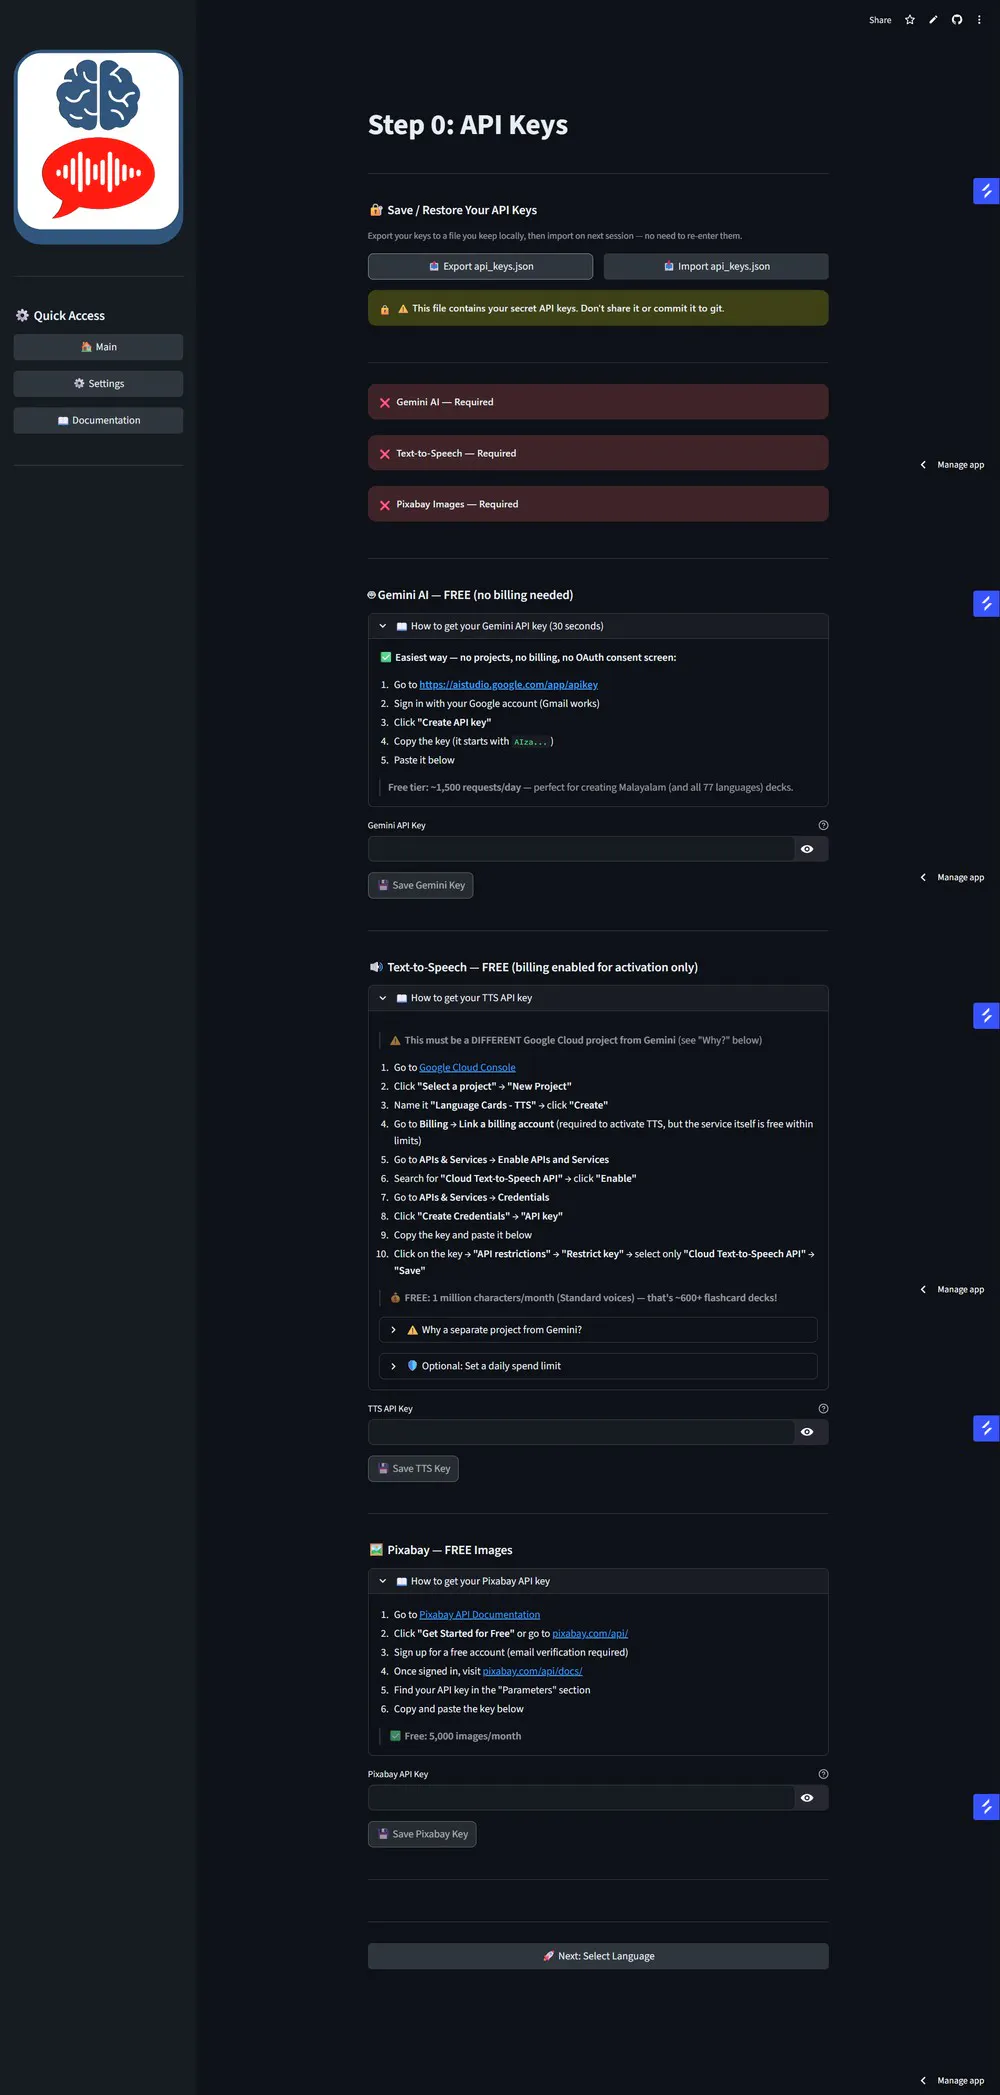
Task: Click the secret API keys warning banner
Action: (598, 308)
